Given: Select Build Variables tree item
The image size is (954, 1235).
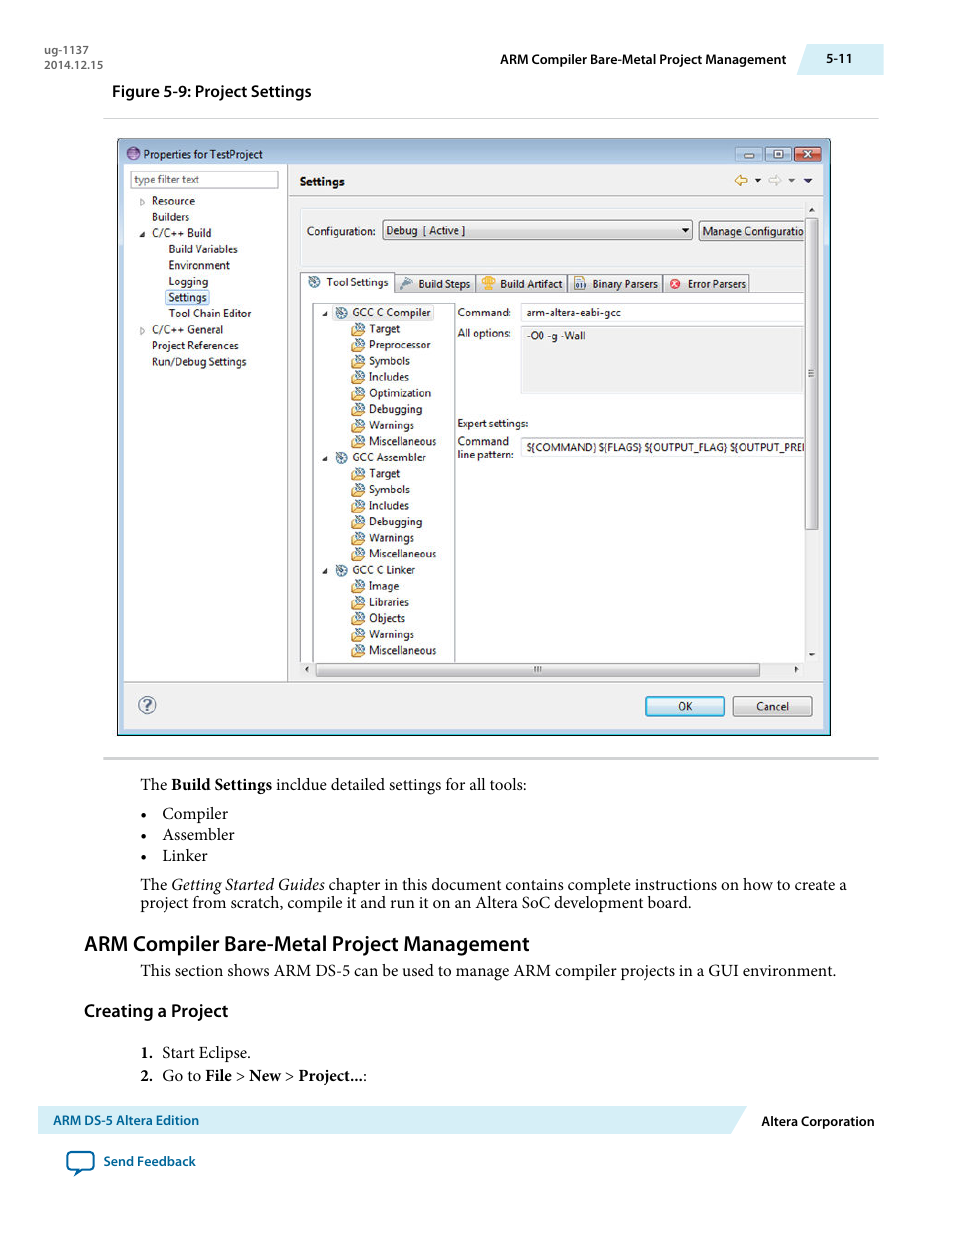Looking at the screenshot, I should coord(203,249).
